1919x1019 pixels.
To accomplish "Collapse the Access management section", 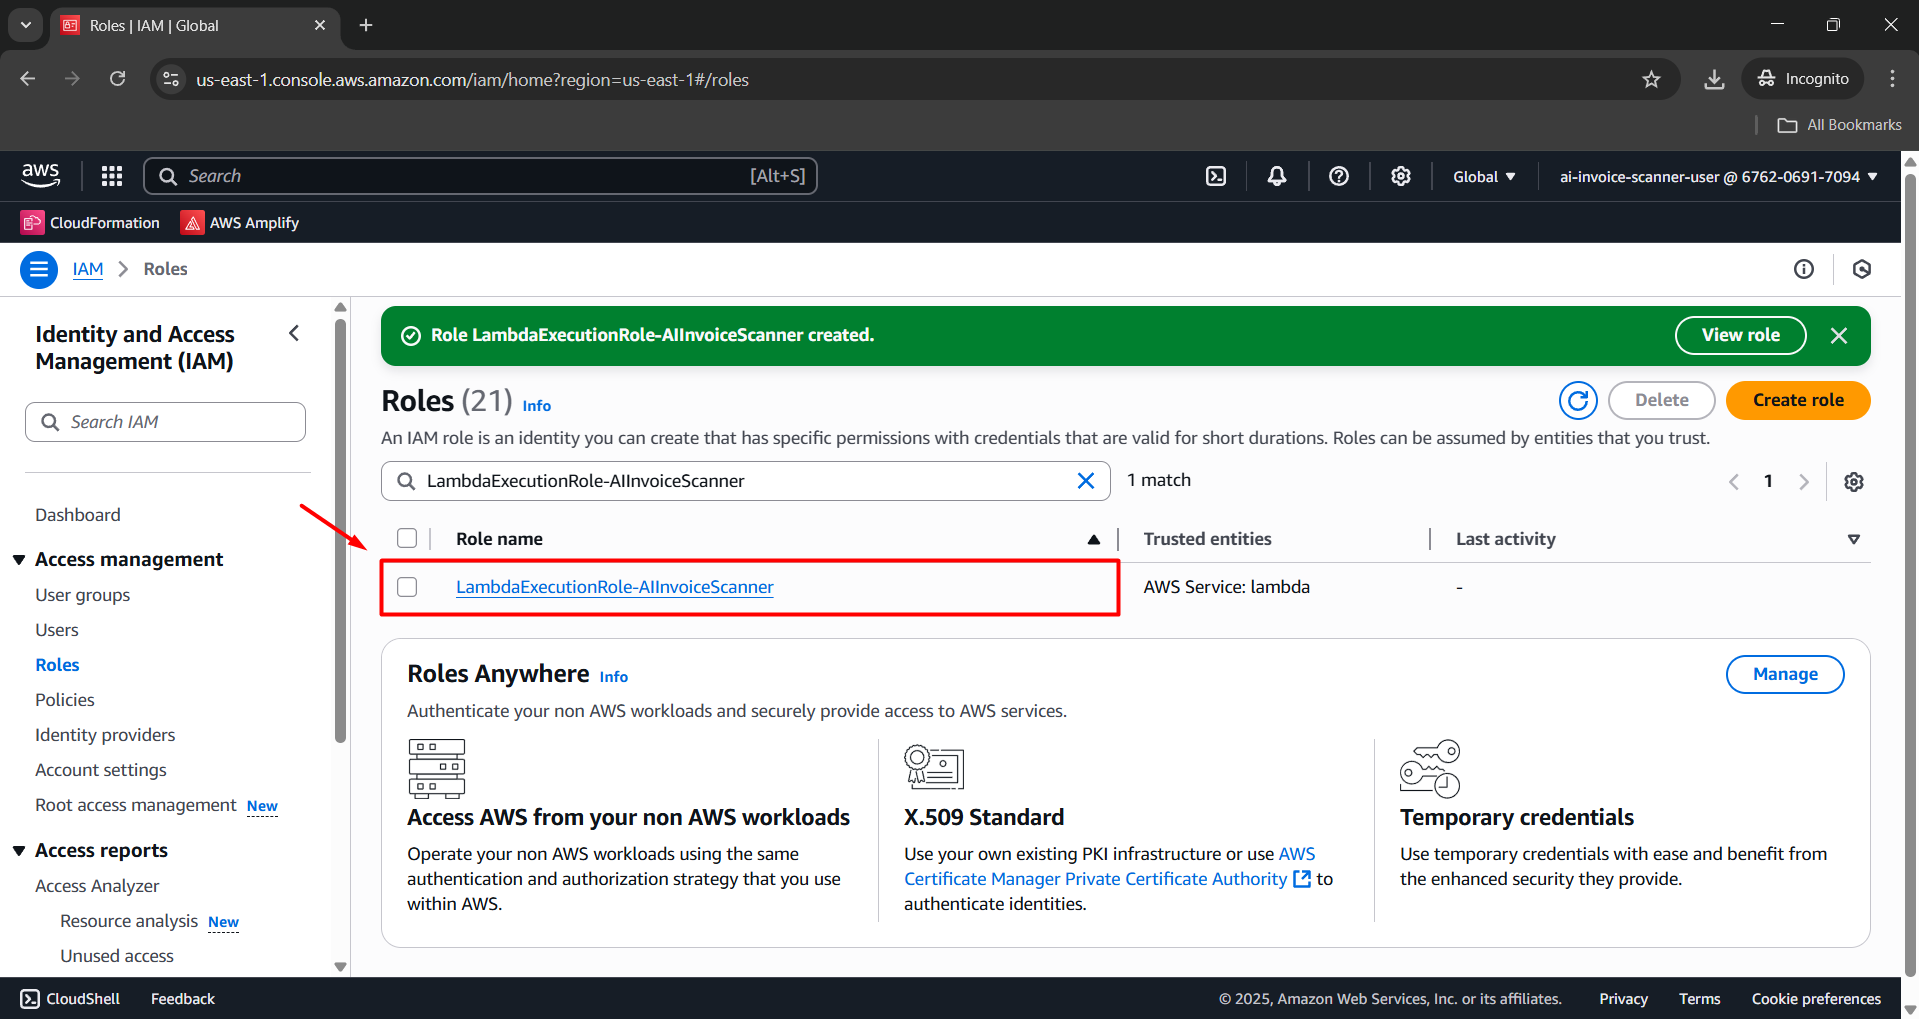I will click(19, 560).
